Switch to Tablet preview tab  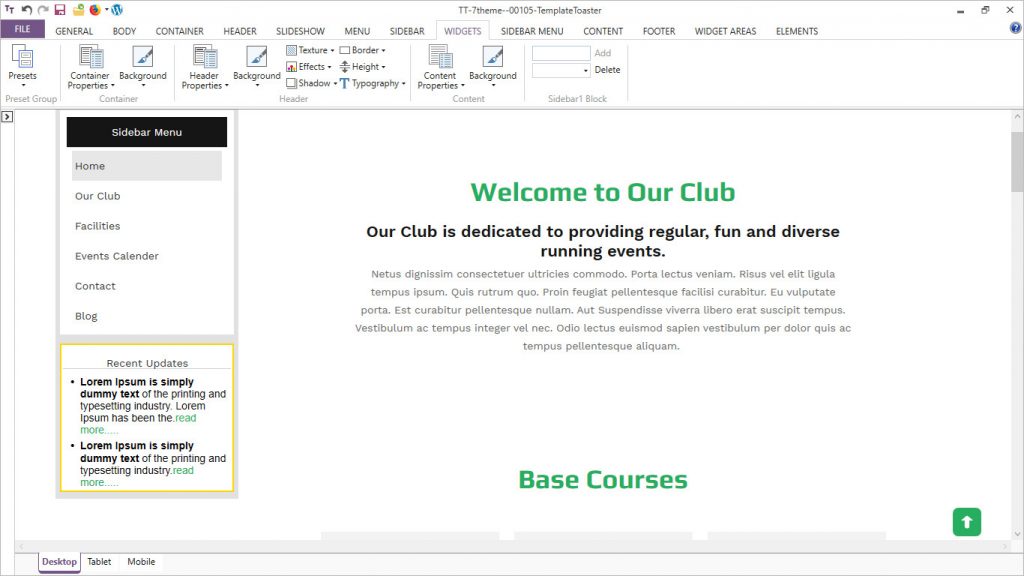(x=99, y=562)
